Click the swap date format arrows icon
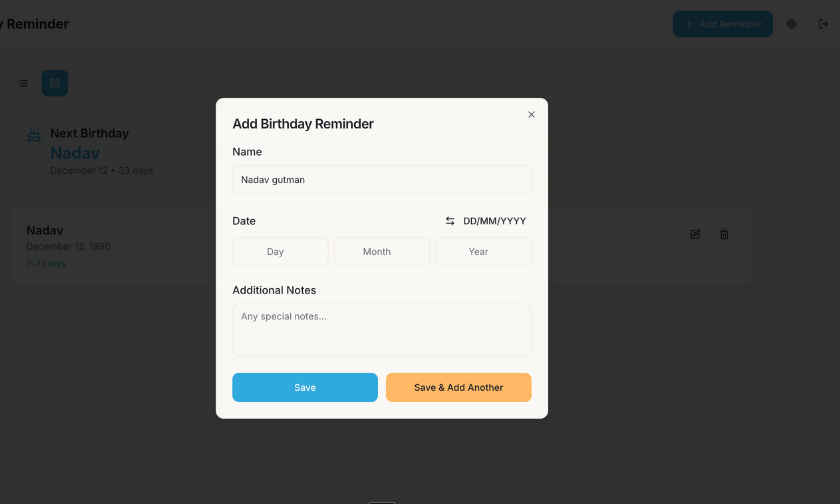The height and width of the screenshot is (504, 840). coord(450,221)
